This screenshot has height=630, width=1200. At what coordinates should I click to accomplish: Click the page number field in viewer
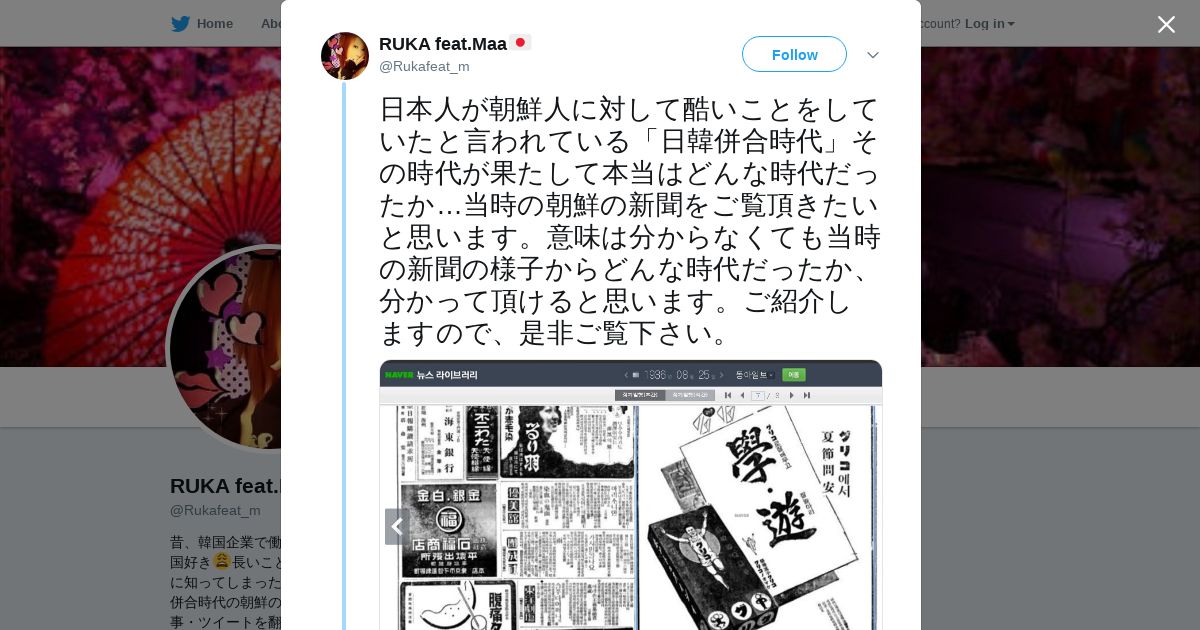(758, 395)
